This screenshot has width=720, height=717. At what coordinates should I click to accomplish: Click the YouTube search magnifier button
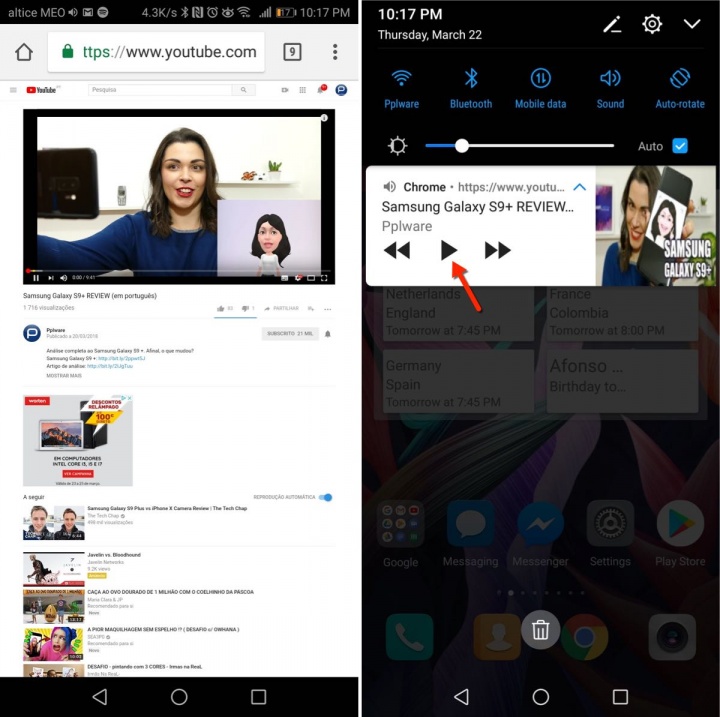click(243, 90)
